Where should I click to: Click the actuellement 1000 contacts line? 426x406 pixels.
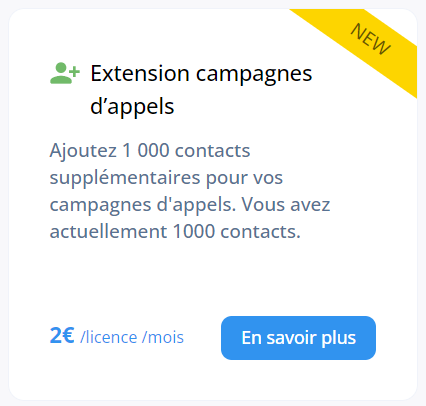[175, 231]
